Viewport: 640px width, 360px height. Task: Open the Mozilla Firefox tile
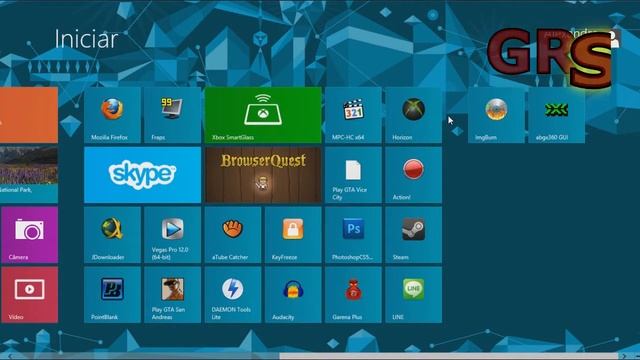coord(112,115)
